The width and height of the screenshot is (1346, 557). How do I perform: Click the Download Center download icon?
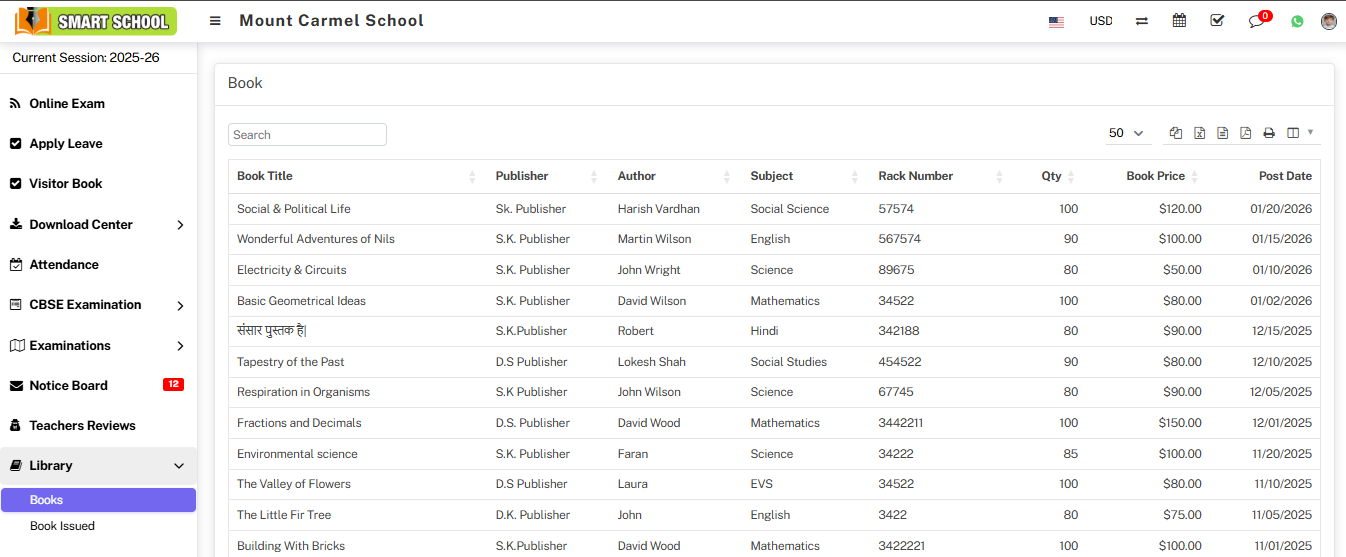tap(15, 225)
